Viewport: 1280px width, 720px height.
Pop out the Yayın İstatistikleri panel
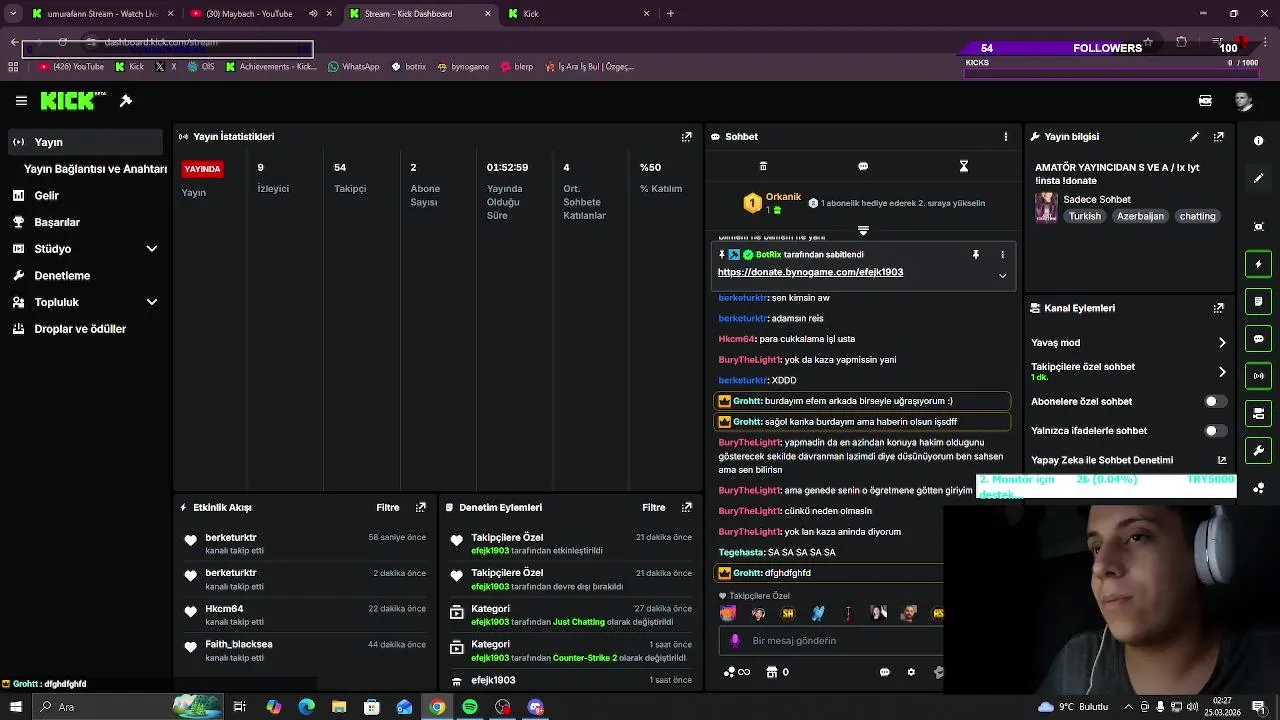point(686,137)
